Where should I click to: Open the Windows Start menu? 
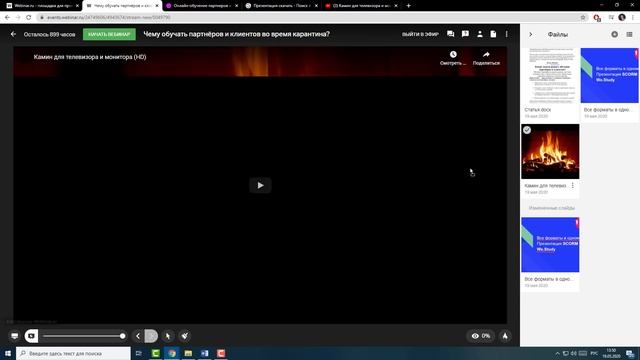click(x=8, y=353)
